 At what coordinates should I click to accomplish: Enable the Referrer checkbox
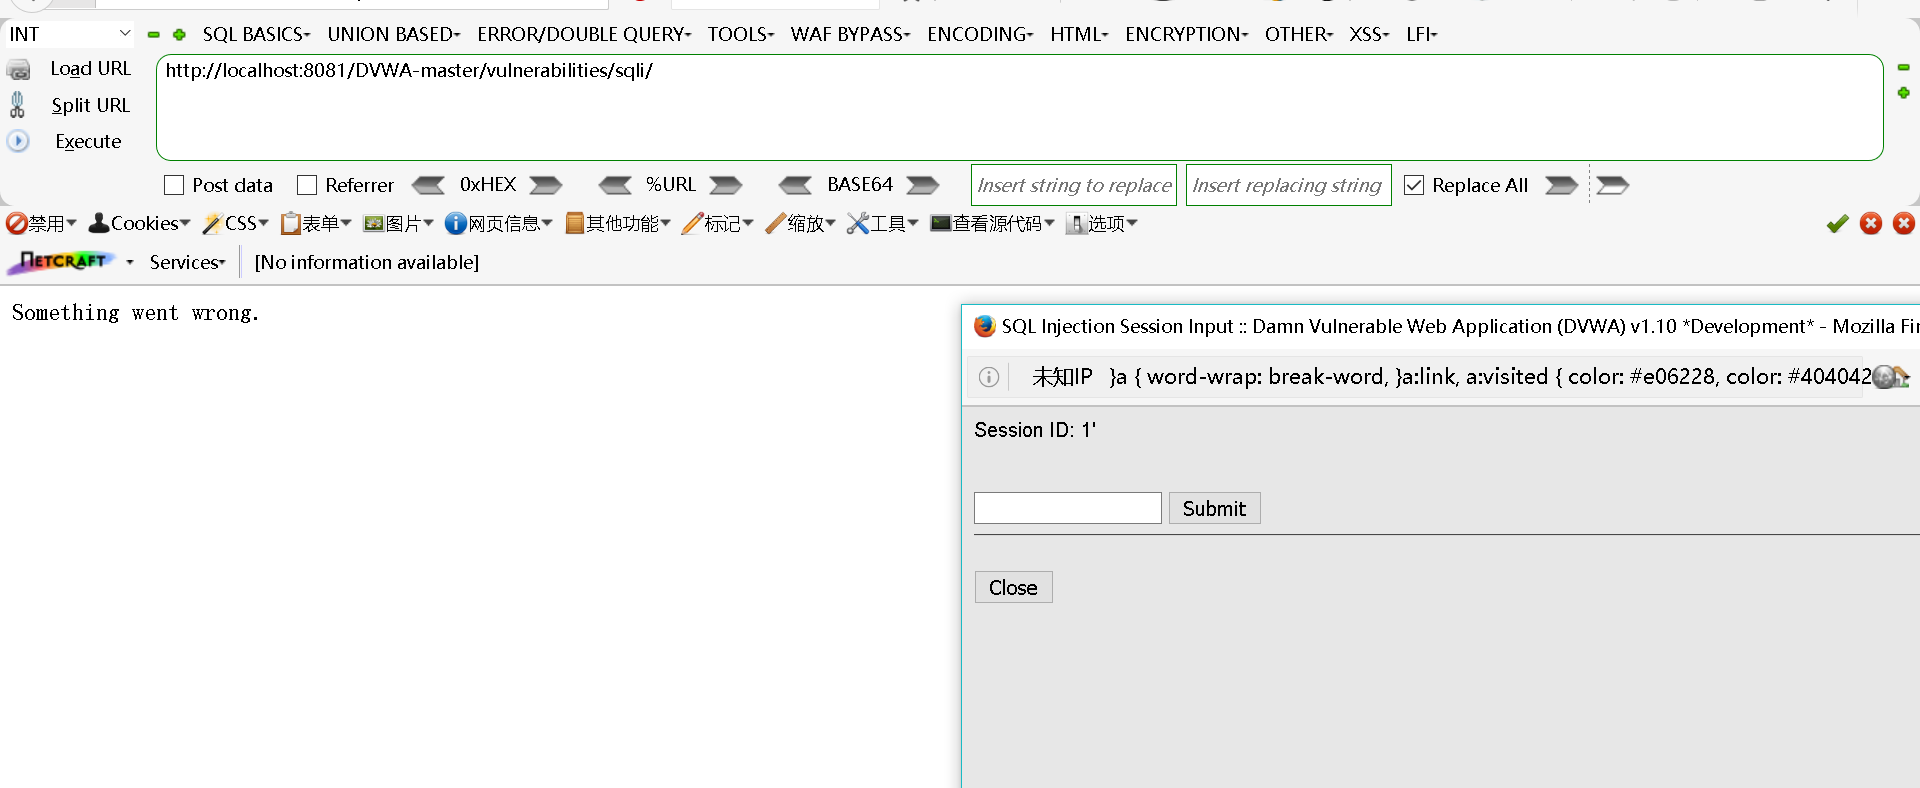pos(307,185)
